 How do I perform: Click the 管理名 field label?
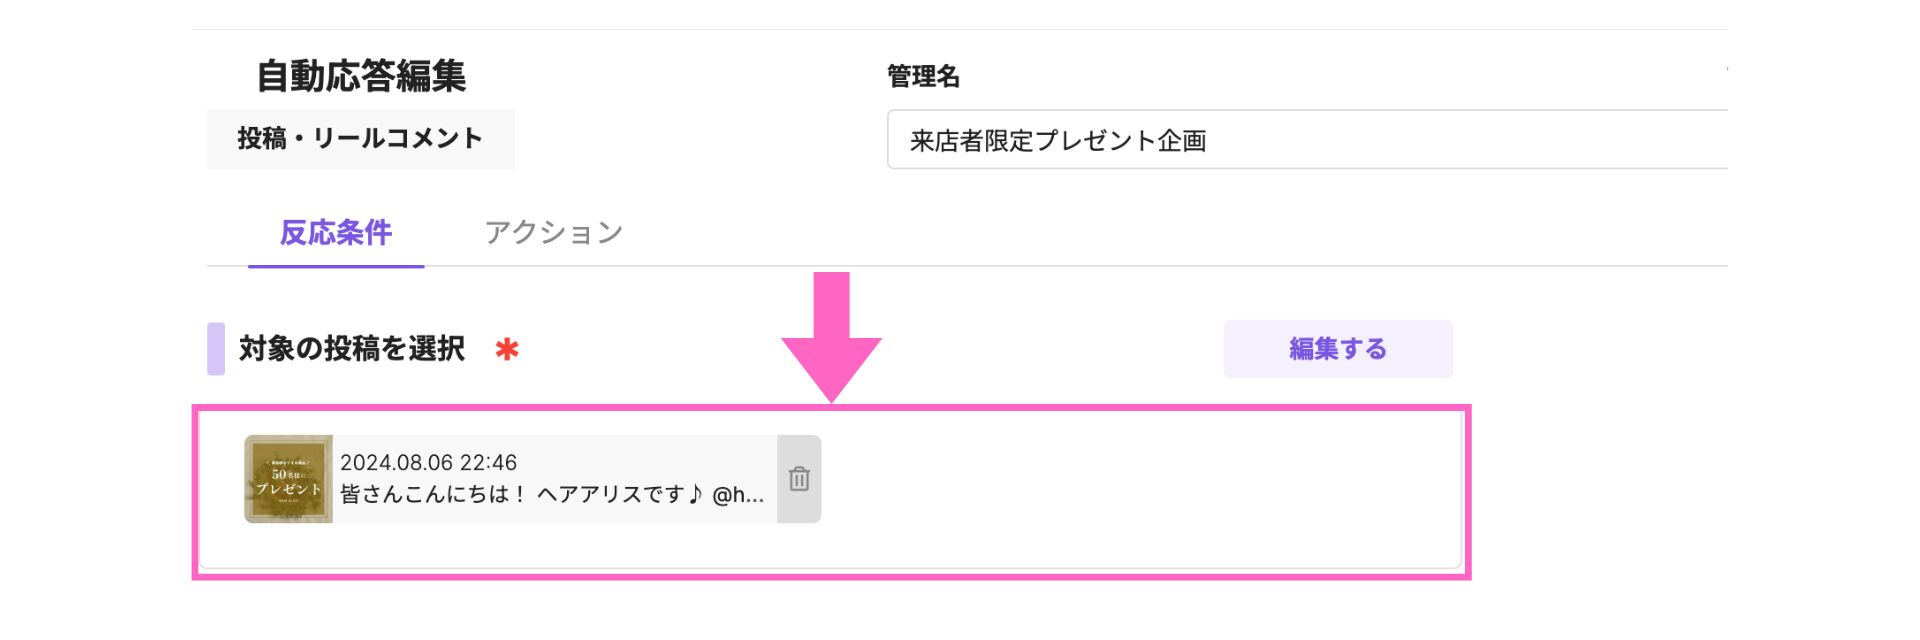coord(923,77)
